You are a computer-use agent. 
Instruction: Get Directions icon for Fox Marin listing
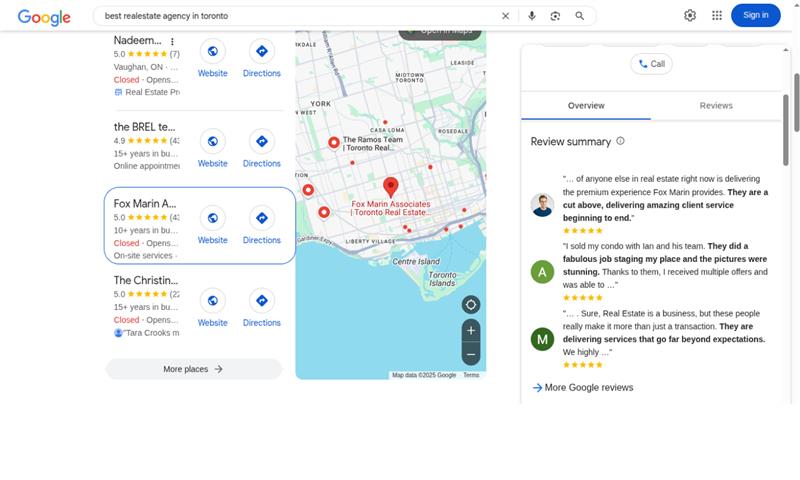point(262,218)
